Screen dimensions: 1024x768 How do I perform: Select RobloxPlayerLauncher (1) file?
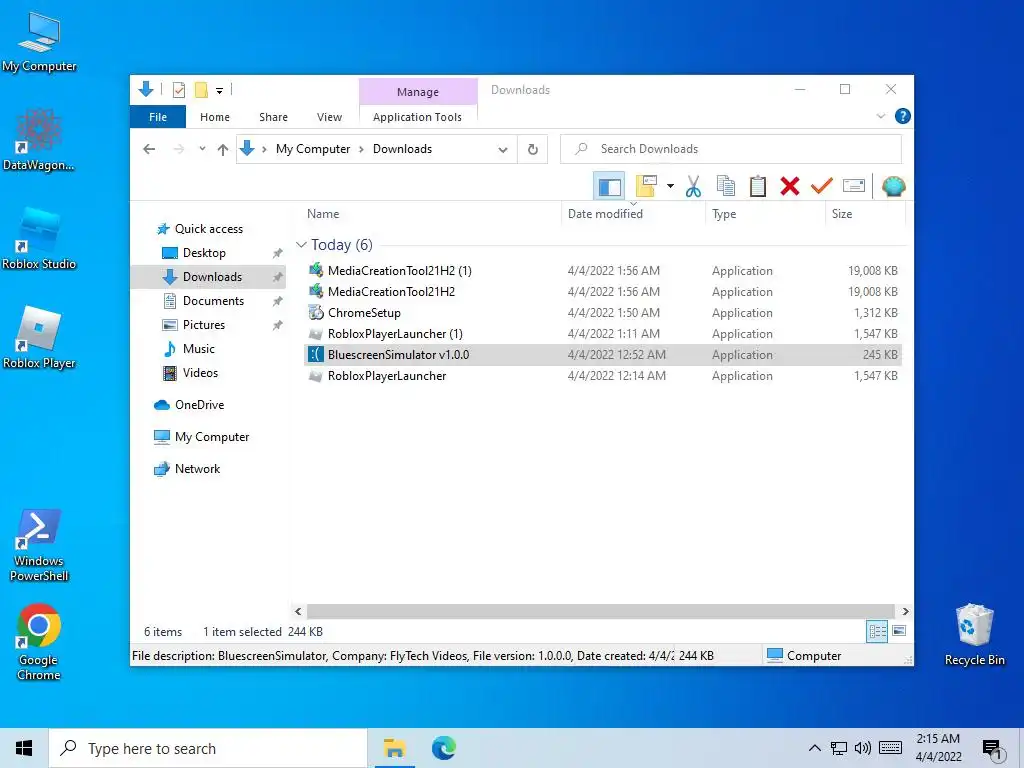602,334
